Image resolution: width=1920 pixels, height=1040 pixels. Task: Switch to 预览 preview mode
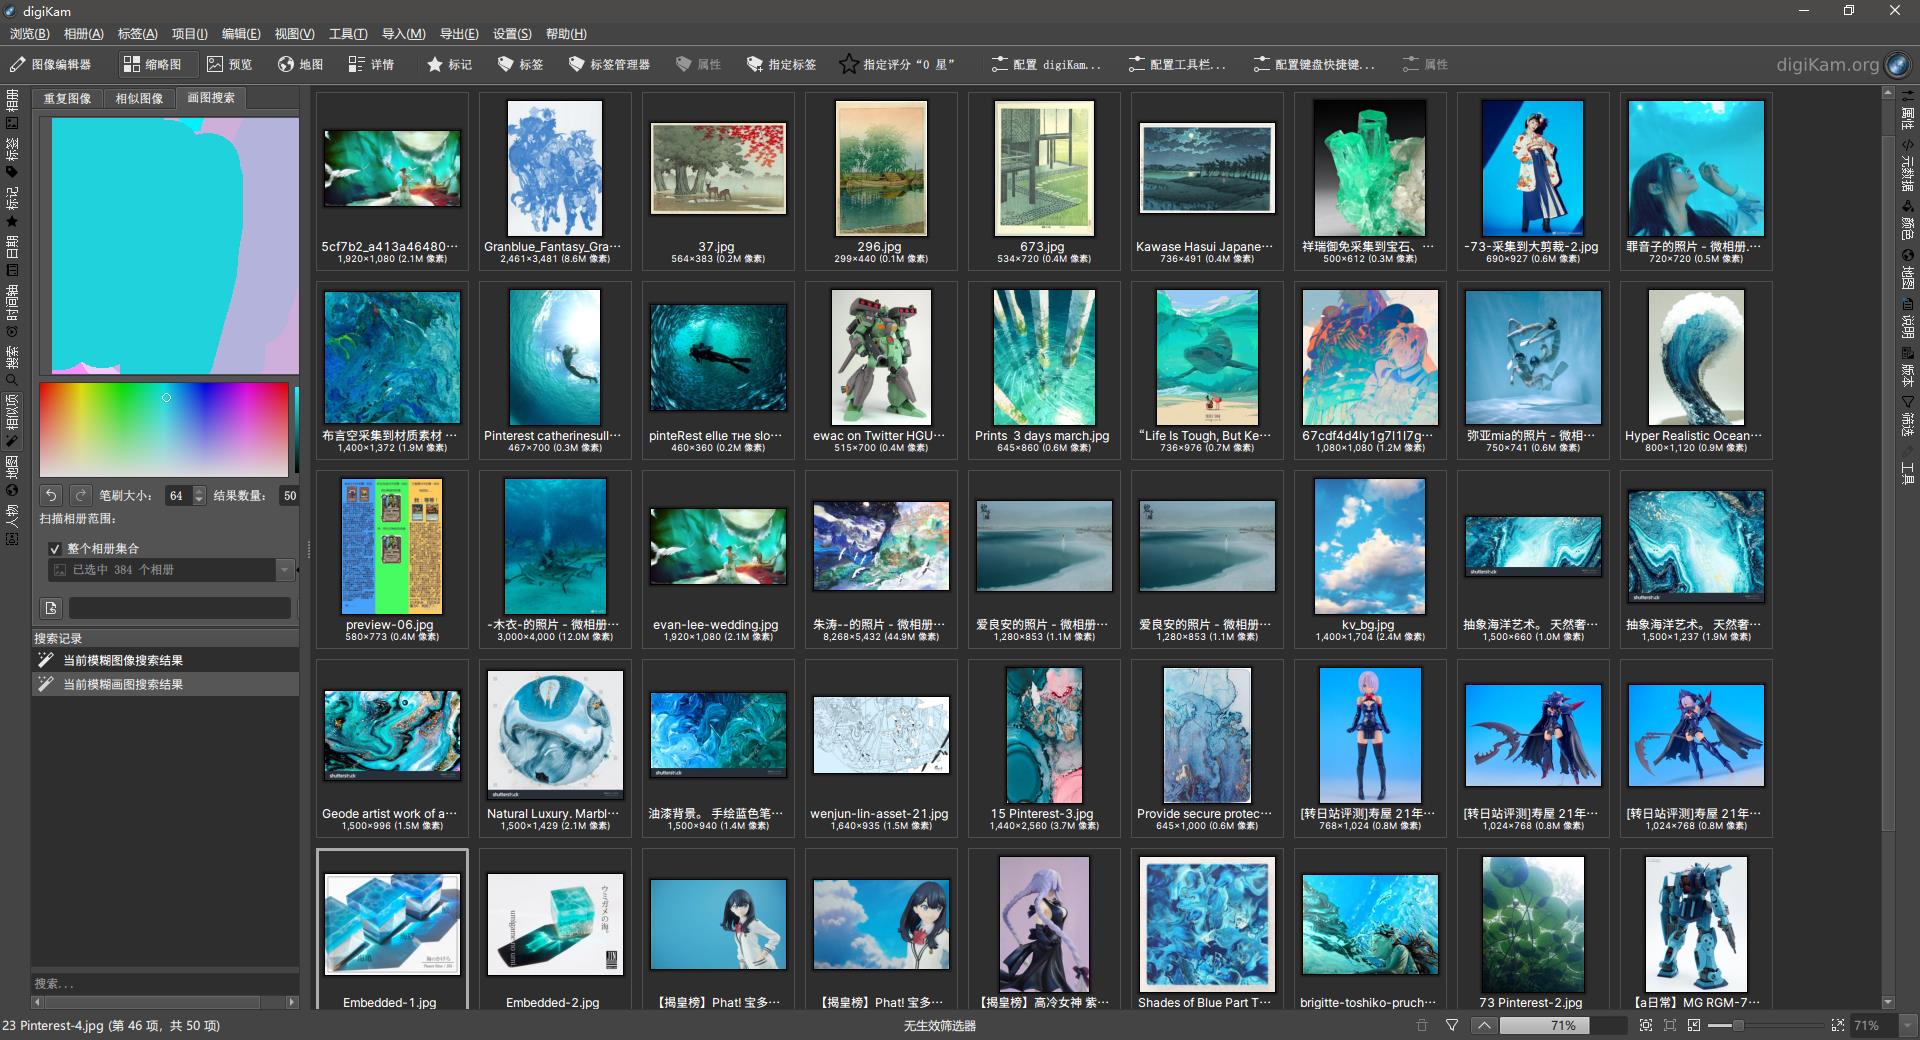point(229,64)
